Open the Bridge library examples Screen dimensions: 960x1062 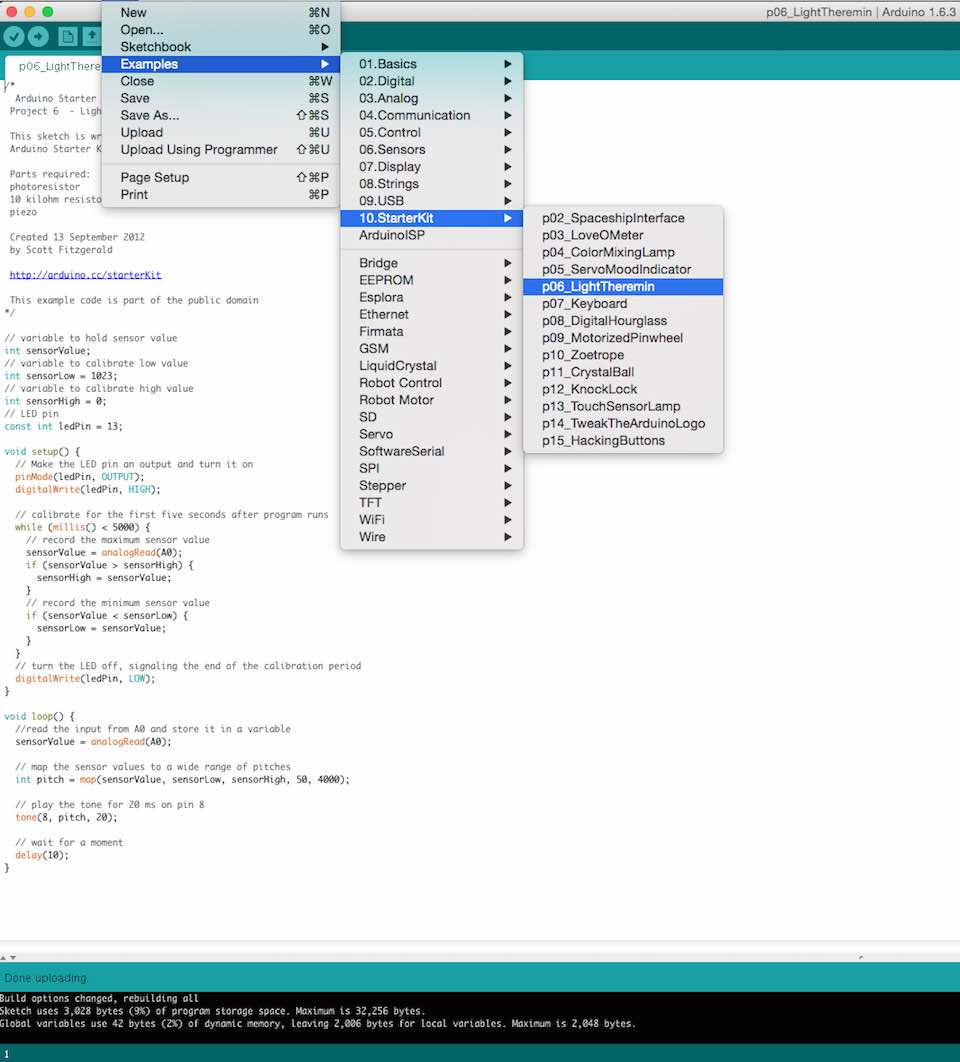click(x=432, y=263)
